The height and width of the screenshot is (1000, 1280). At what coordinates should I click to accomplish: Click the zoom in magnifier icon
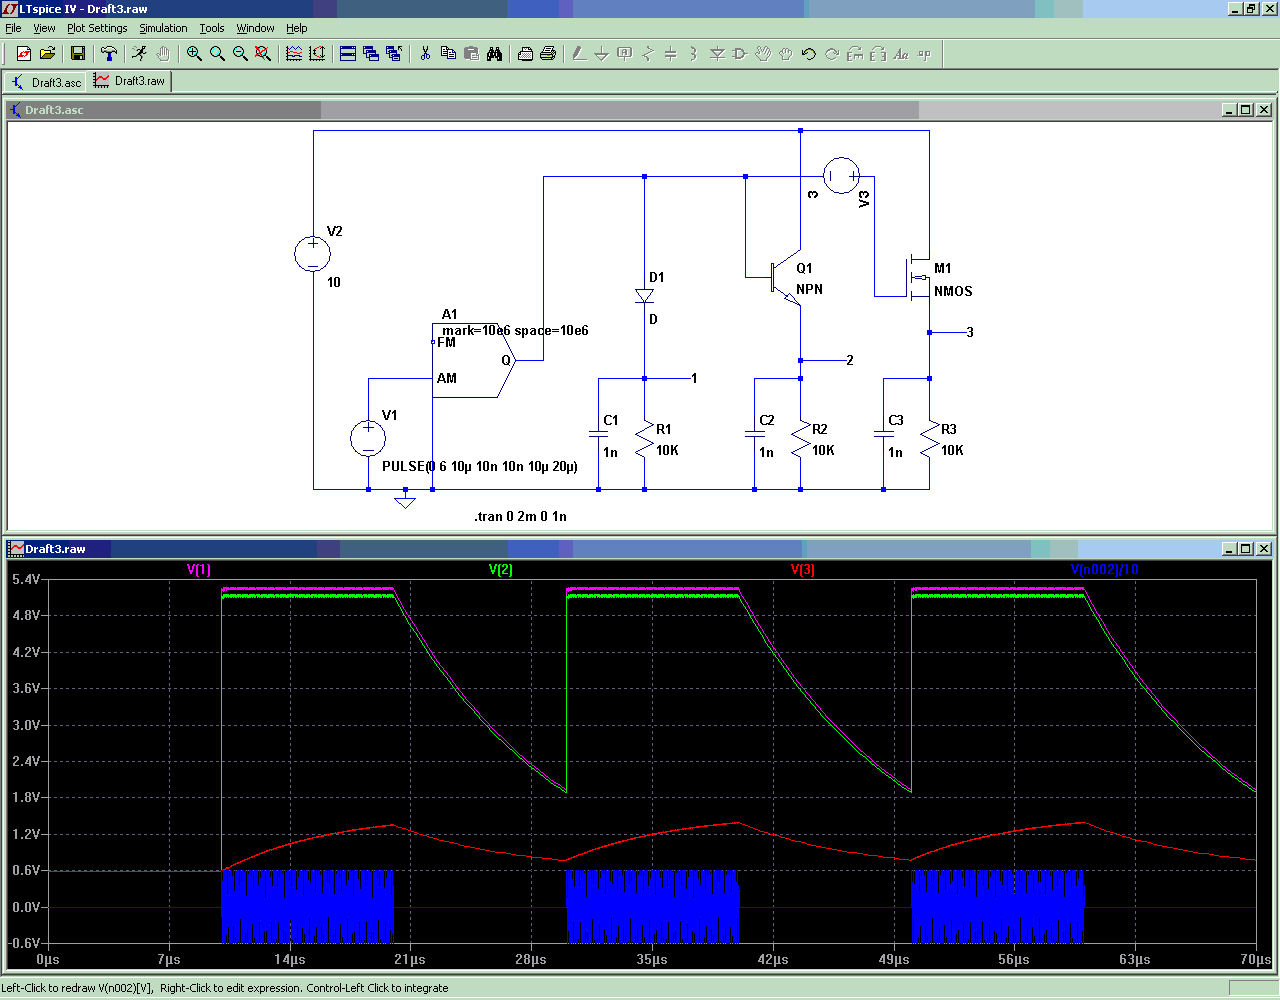(x=194, y=54)
